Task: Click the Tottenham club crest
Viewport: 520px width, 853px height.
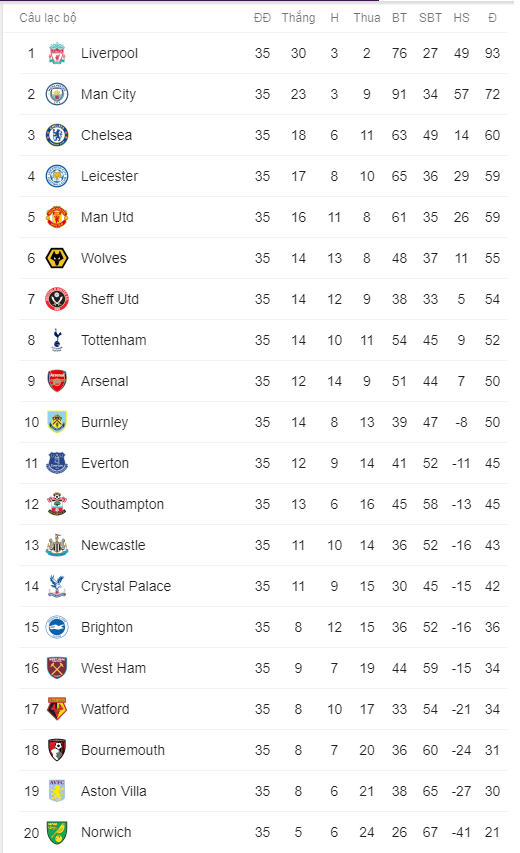Action: [57, 340]
